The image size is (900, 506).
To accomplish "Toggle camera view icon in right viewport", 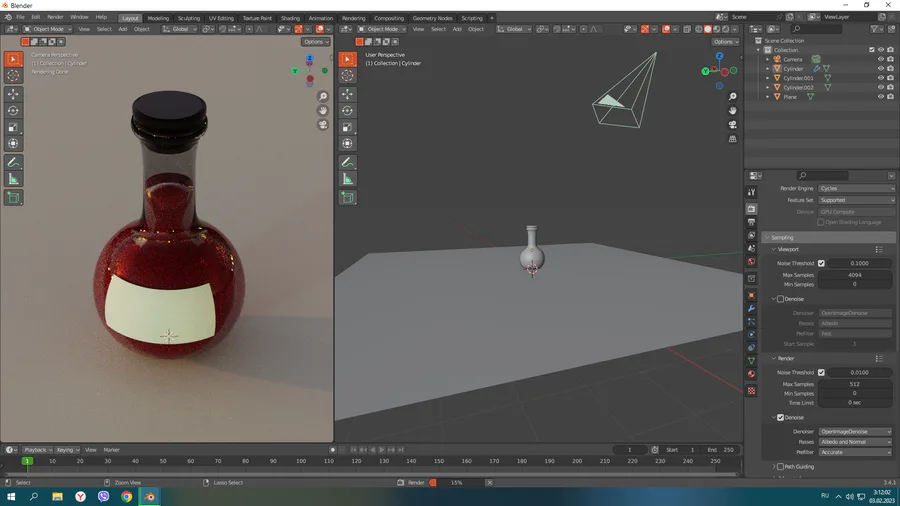I will (732, 124).
